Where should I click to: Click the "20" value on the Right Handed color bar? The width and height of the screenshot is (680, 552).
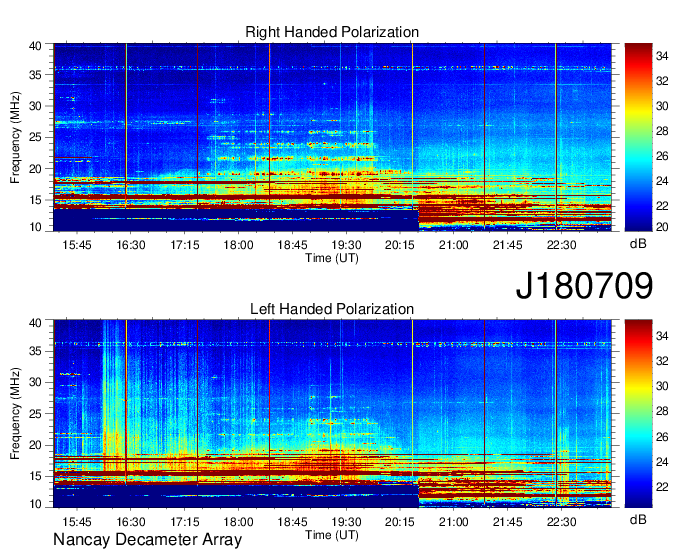pyautogui.click(x=662, y=227)
